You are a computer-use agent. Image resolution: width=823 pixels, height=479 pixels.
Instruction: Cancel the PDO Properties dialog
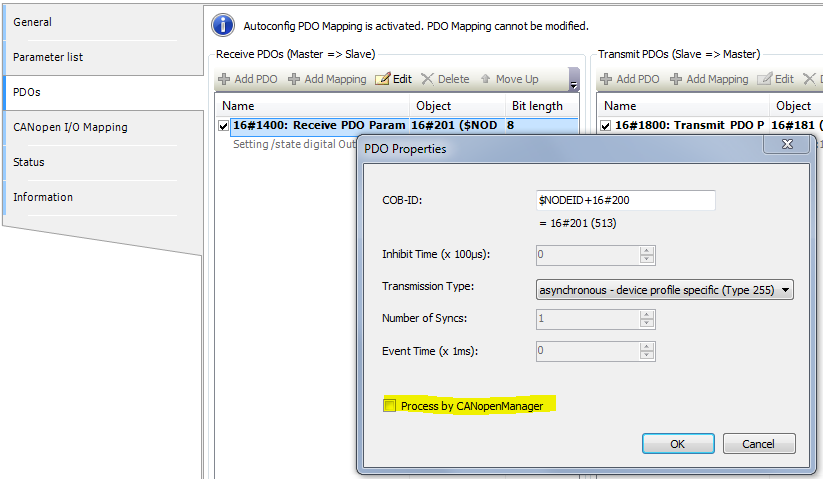(x=759, y=444)
